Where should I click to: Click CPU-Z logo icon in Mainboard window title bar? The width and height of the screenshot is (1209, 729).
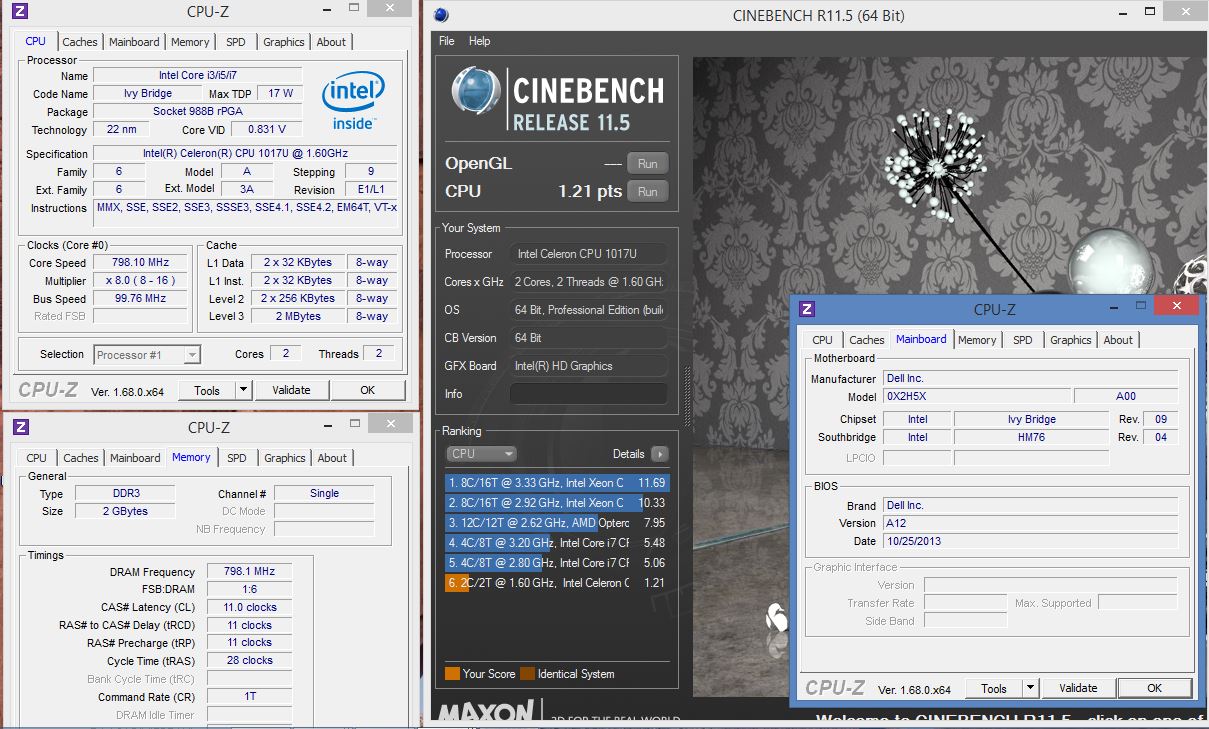pyautogui.click(x=806, y=309)
